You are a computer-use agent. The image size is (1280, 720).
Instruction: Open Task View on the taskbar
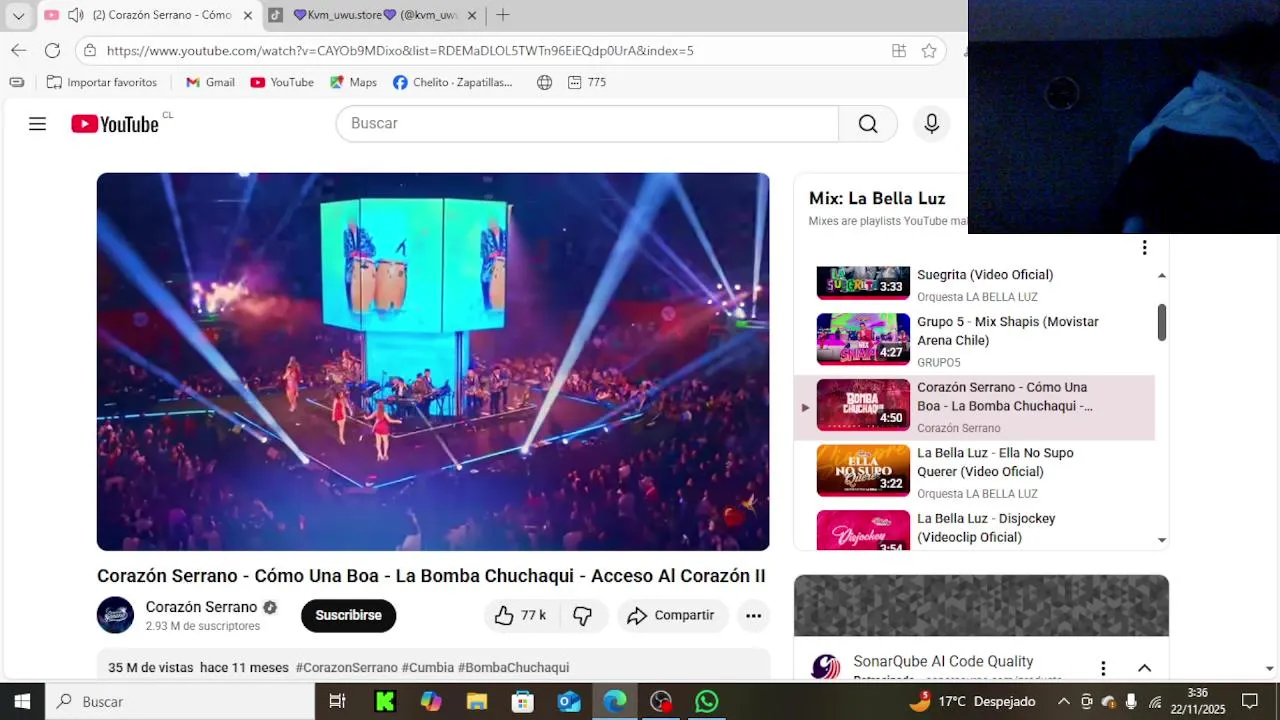[x=338, y=702]
